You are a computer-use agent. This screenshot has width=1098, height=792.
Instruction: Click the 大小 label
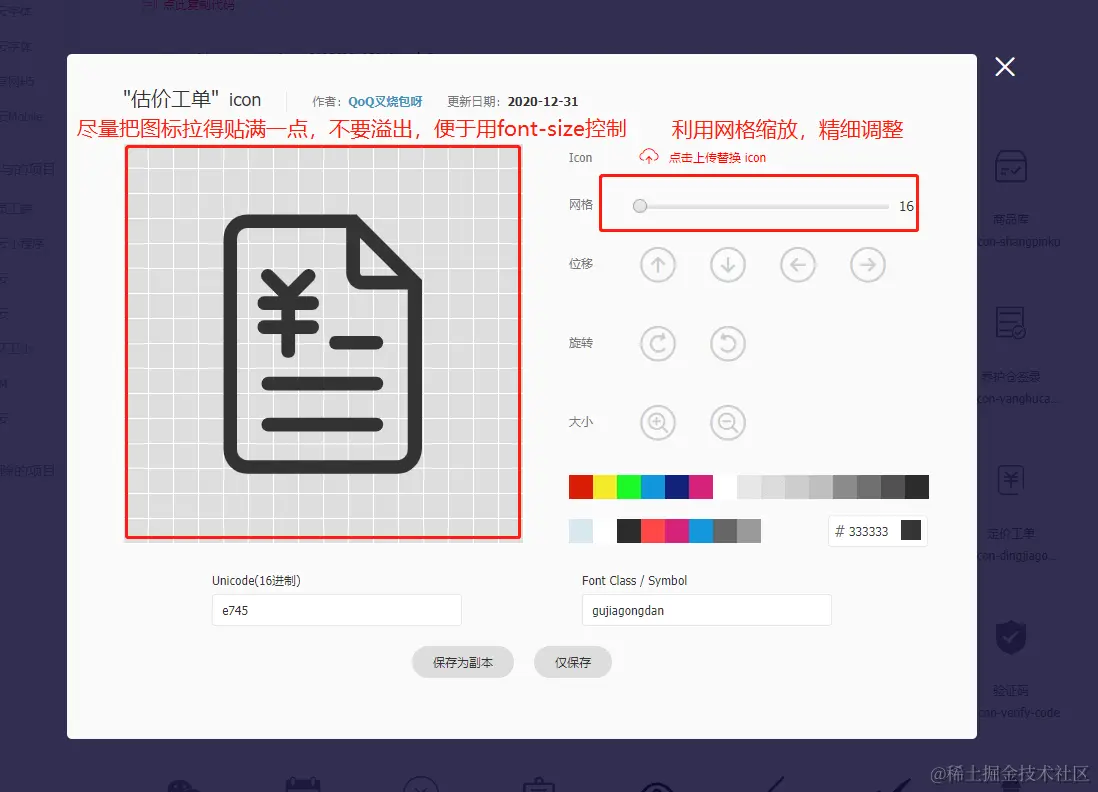[581, 422]
